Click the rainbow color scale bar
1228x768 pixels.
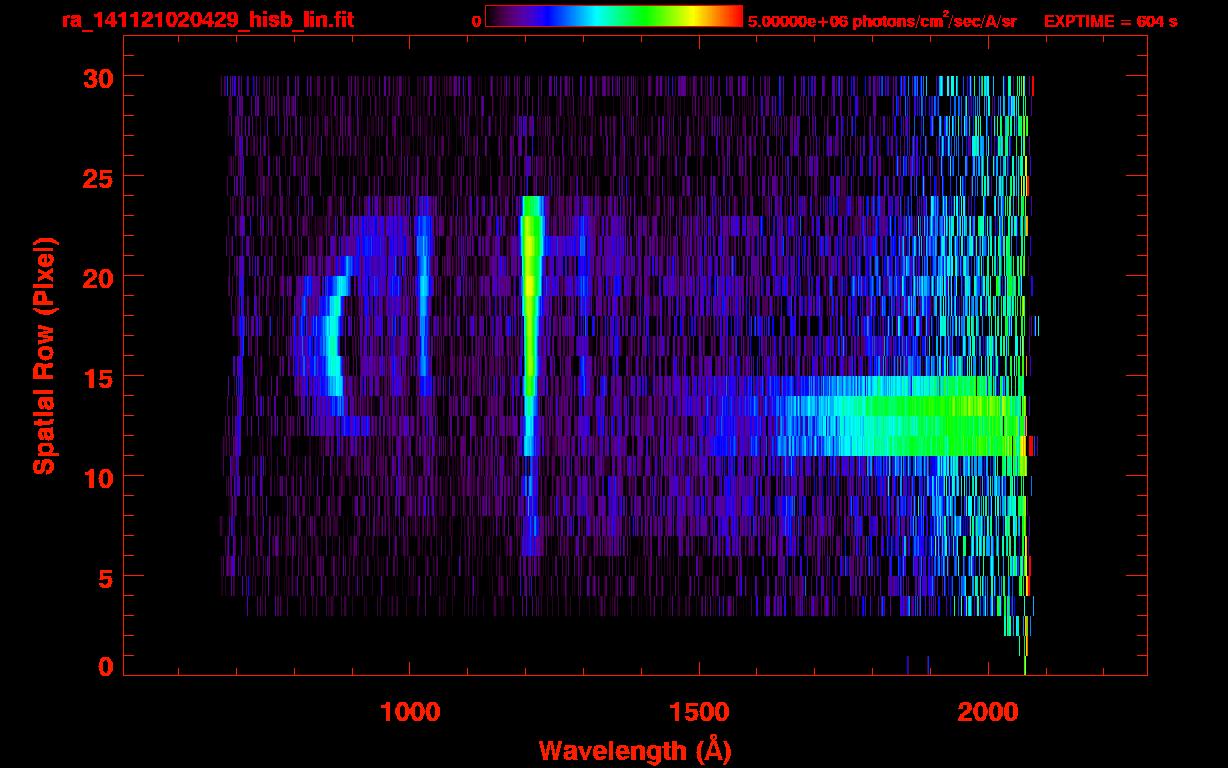pyautogui.click(x=614, y=16)
